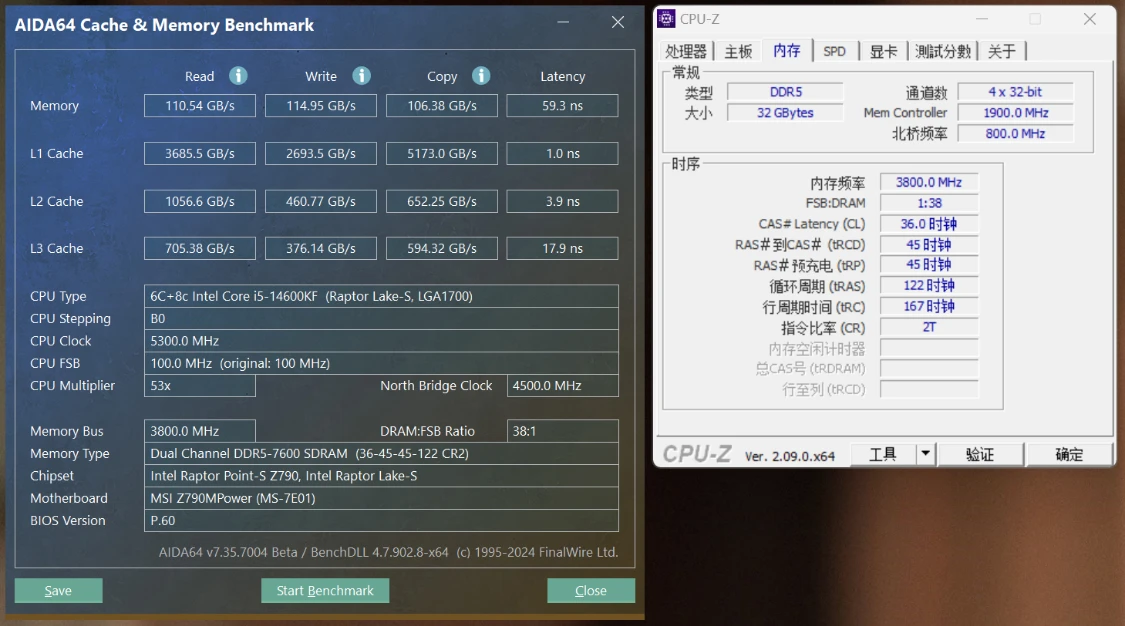Click Chipset field Intel Raptor Point-S Z790
The image size is (1125, 626).
[381, 475]
